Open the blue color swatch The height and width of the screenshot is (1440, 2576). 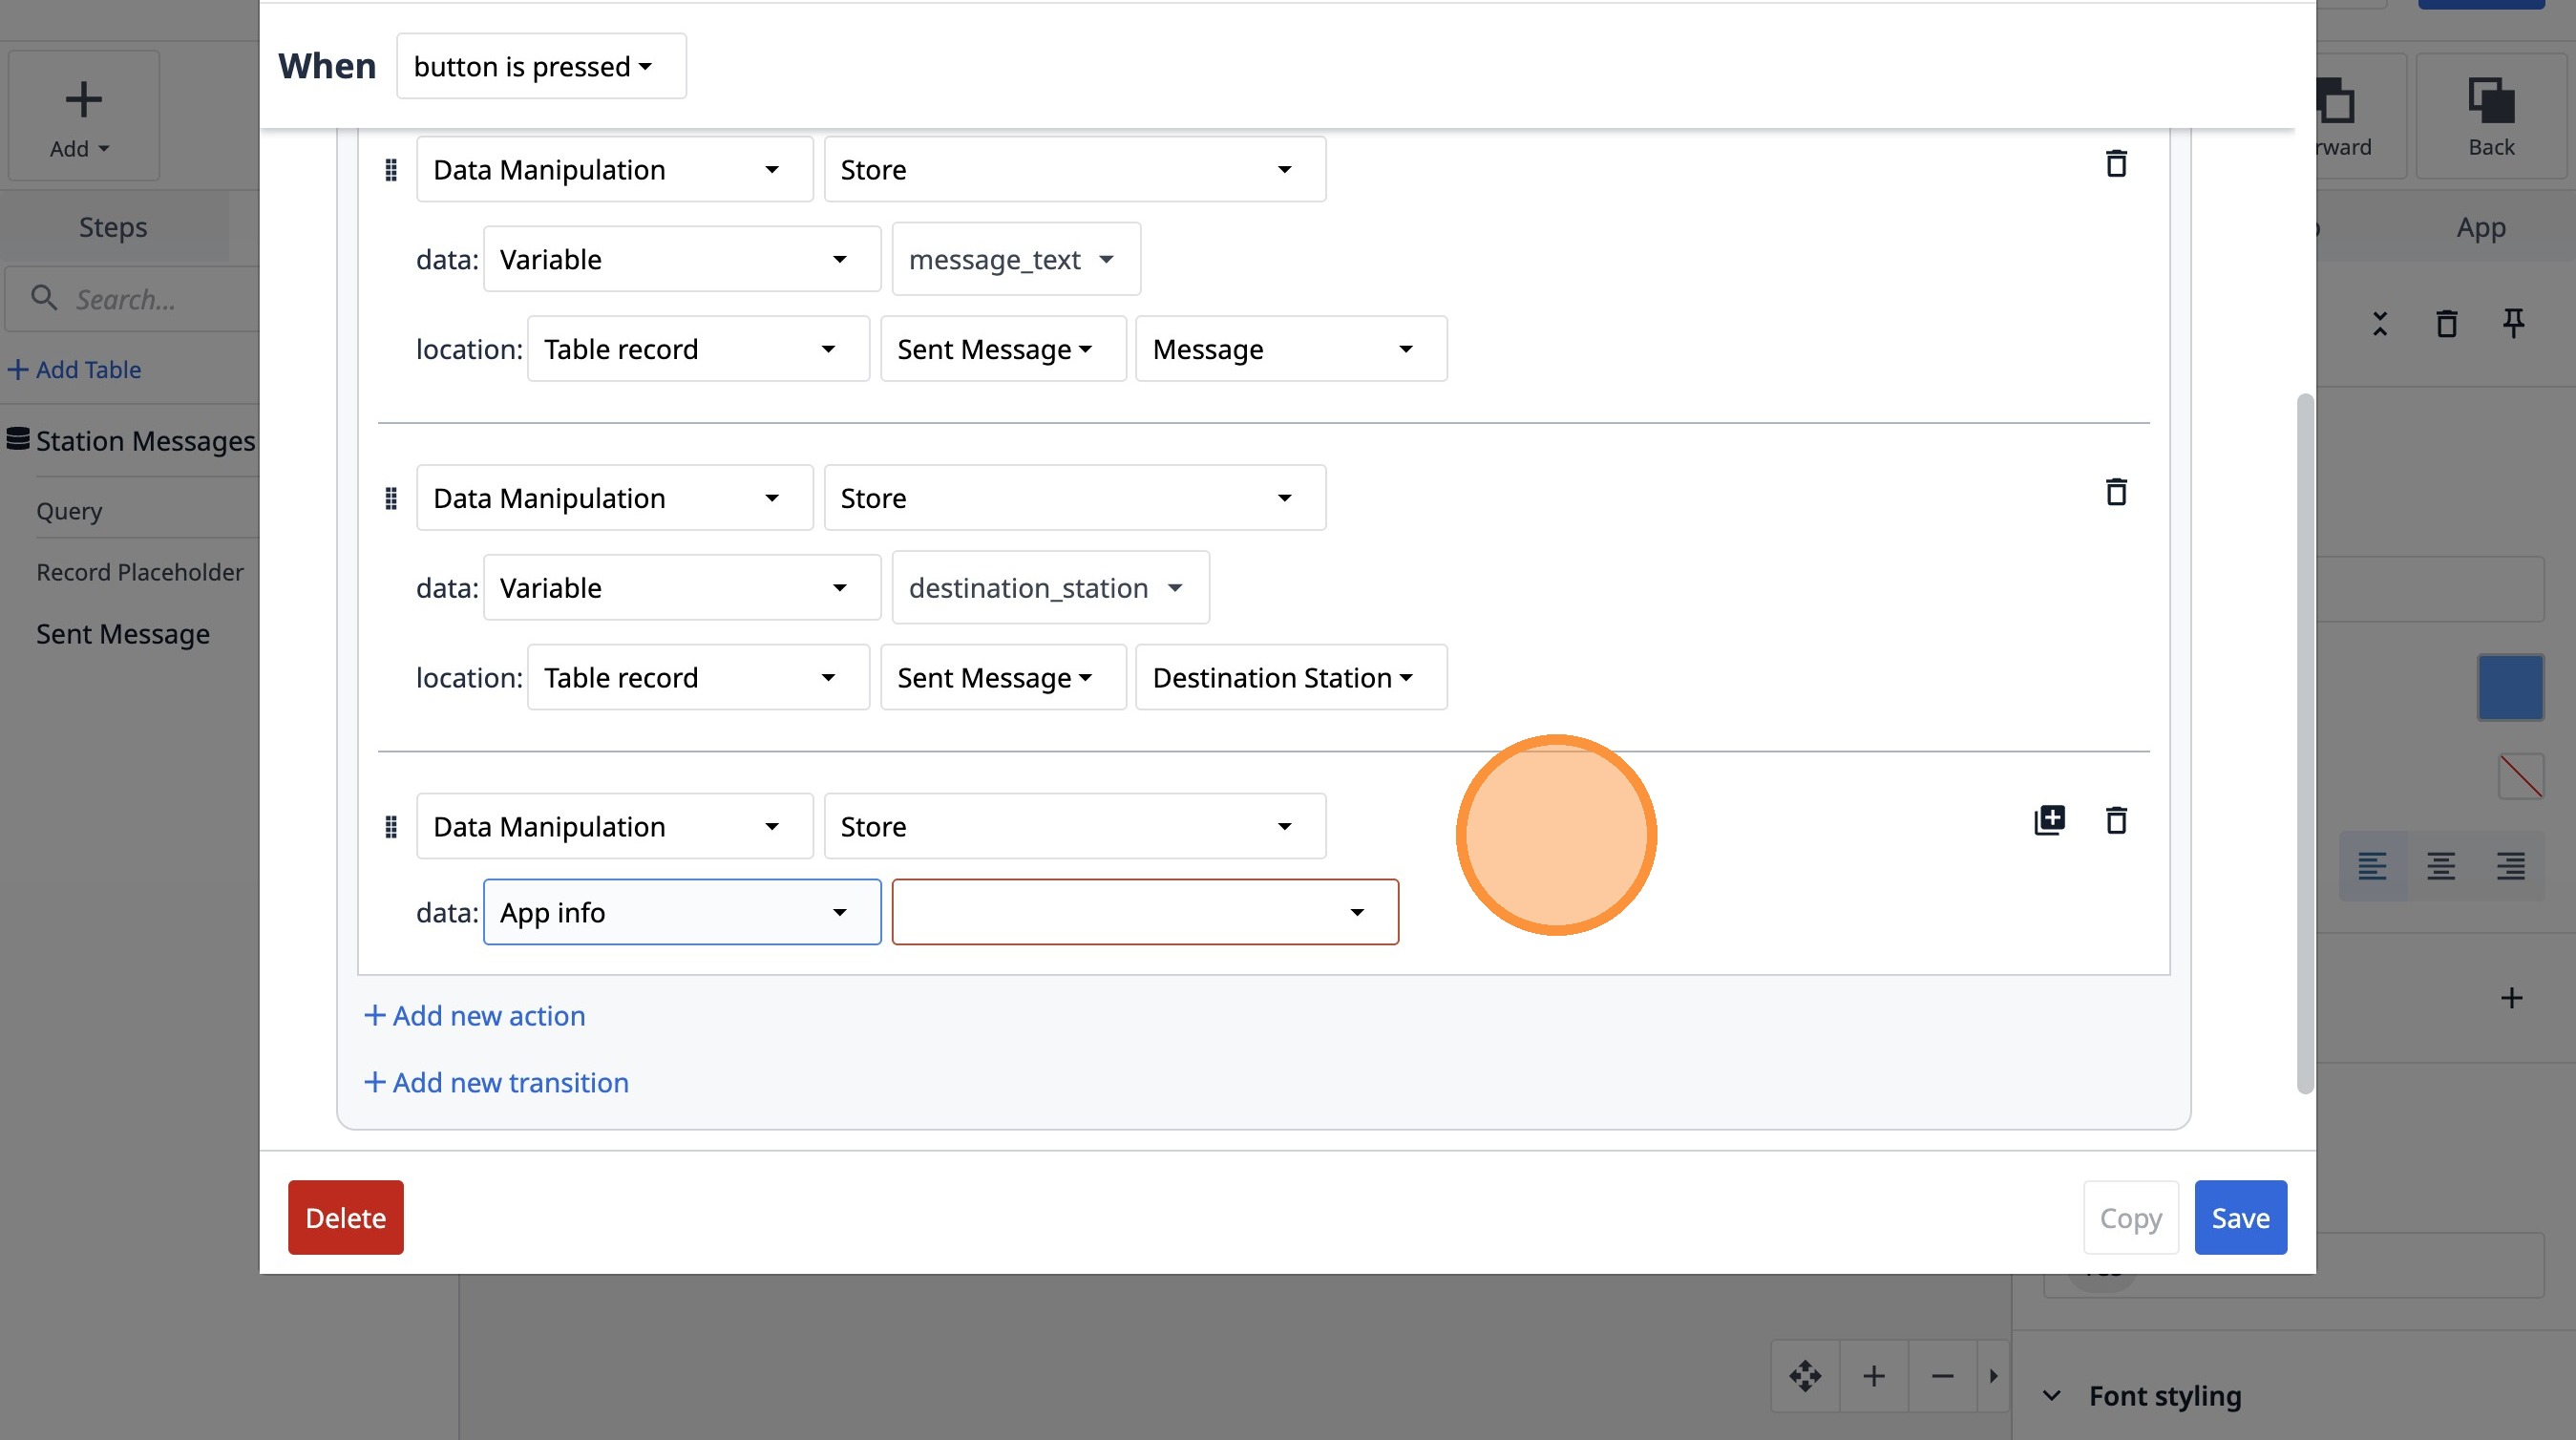click(x=2510, y=687)
